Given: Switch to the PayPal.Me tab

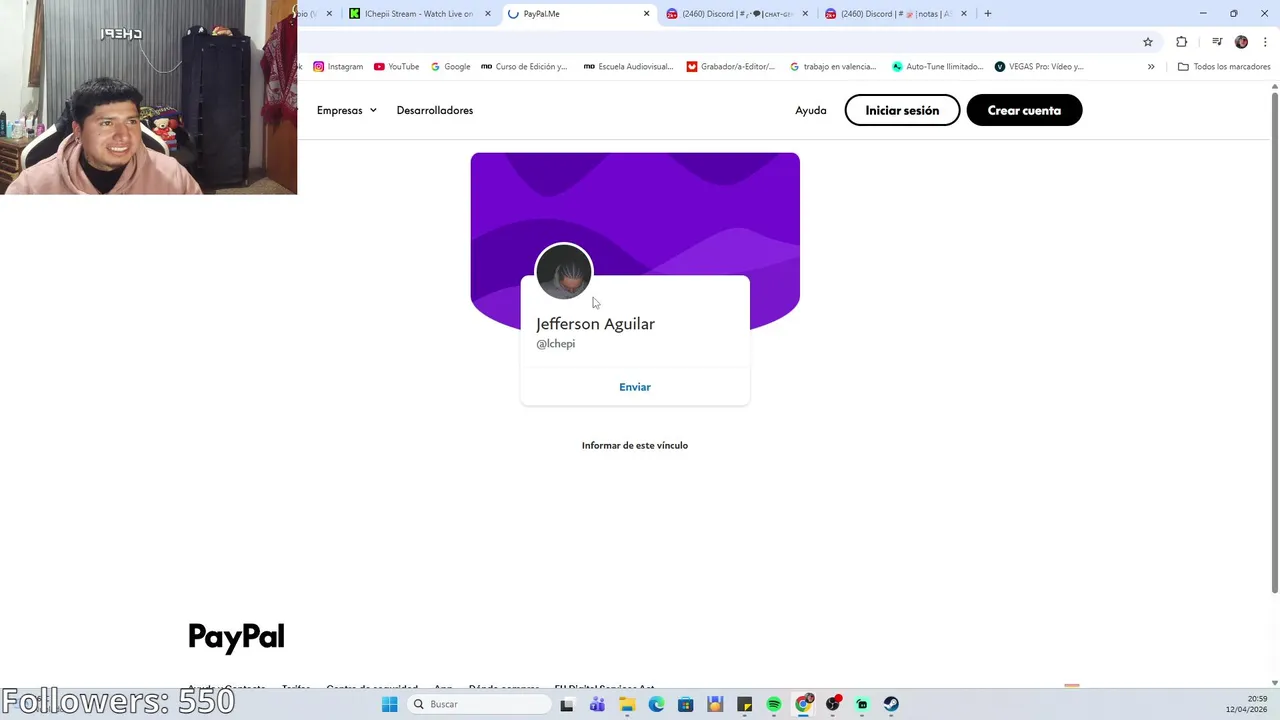Looking at the screenshot, I should [x=579, y=14].
